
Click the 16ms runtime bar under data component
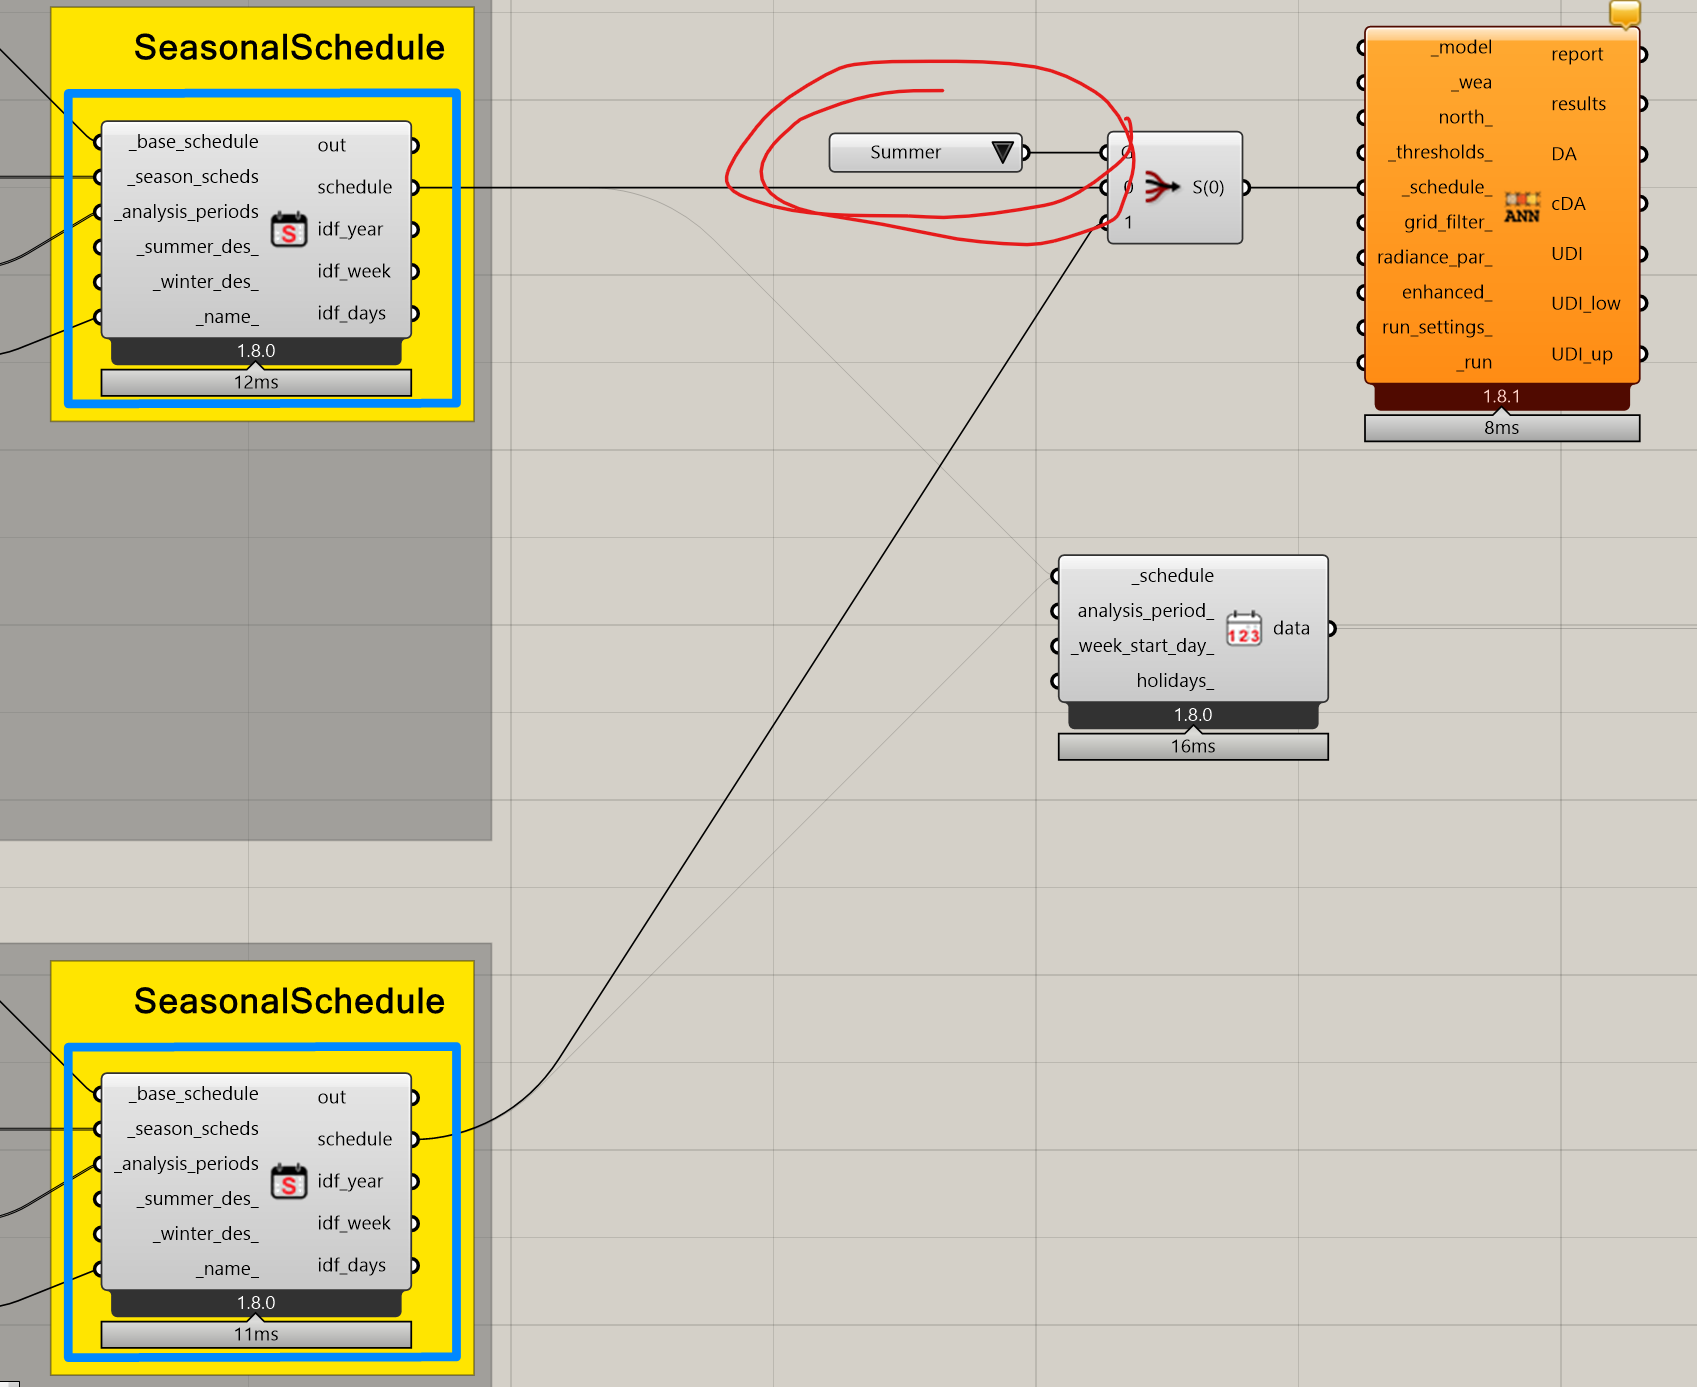1192,746
